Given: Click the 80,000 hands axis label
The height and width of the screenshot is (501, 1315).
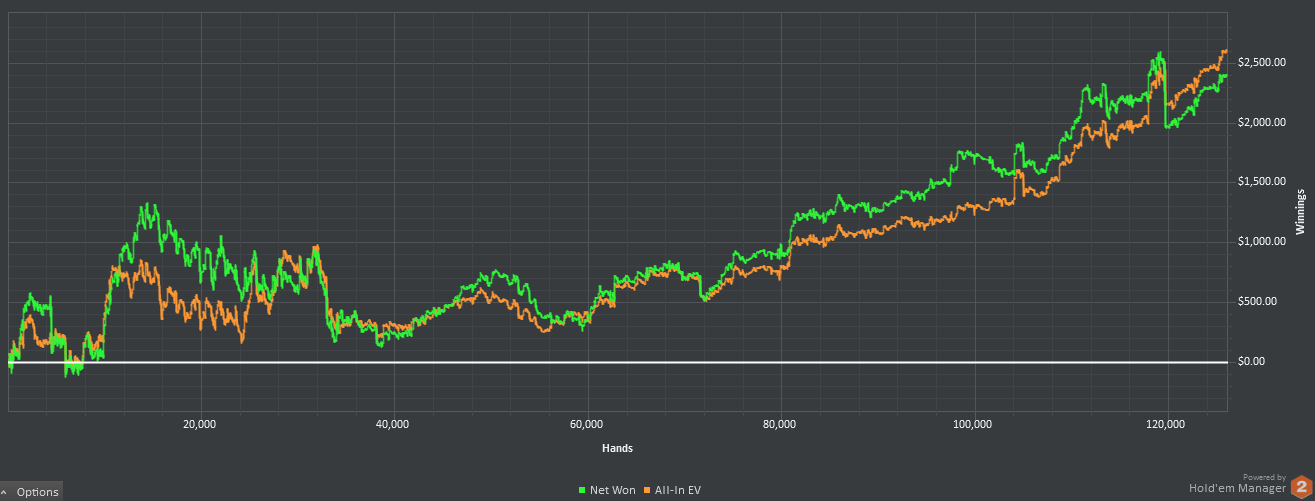Looking at the screenshot, I should (780, 424).
